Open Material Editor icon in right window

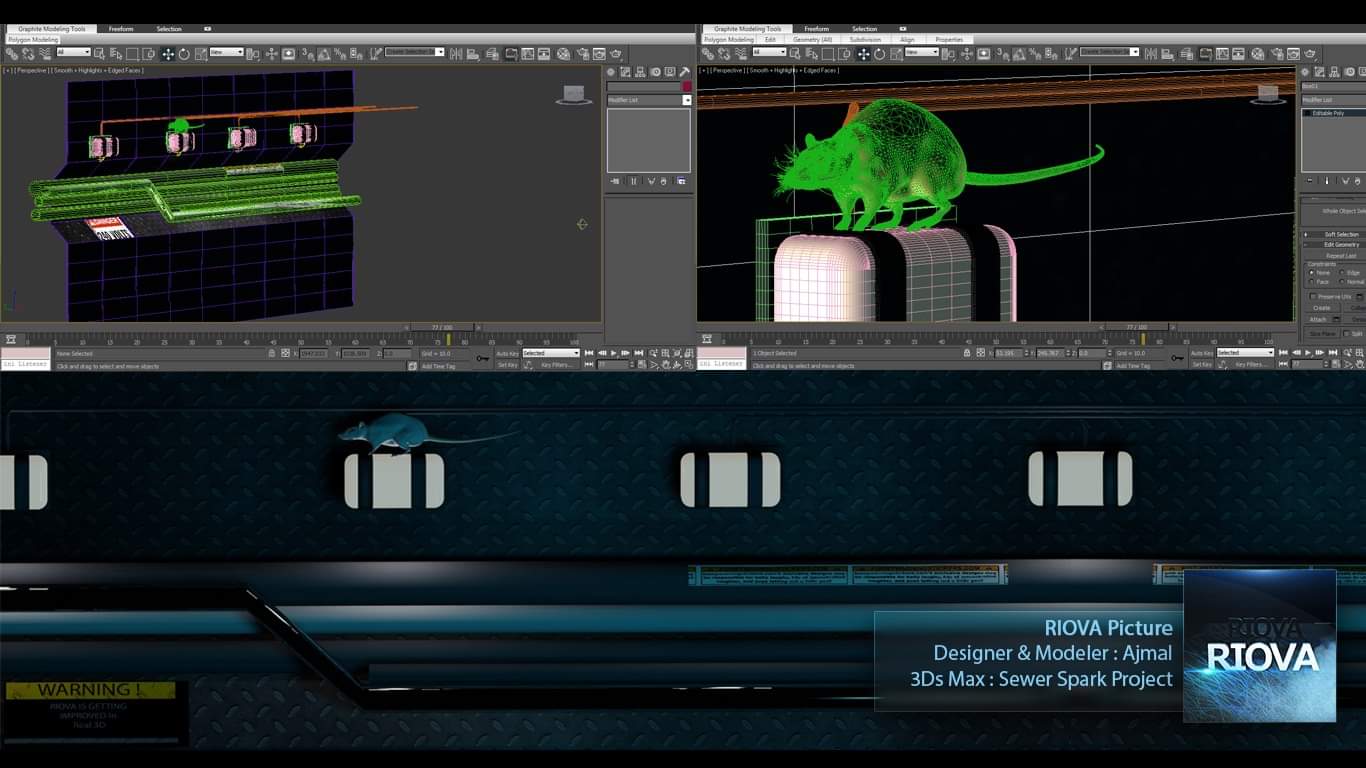coord(1258,53)
